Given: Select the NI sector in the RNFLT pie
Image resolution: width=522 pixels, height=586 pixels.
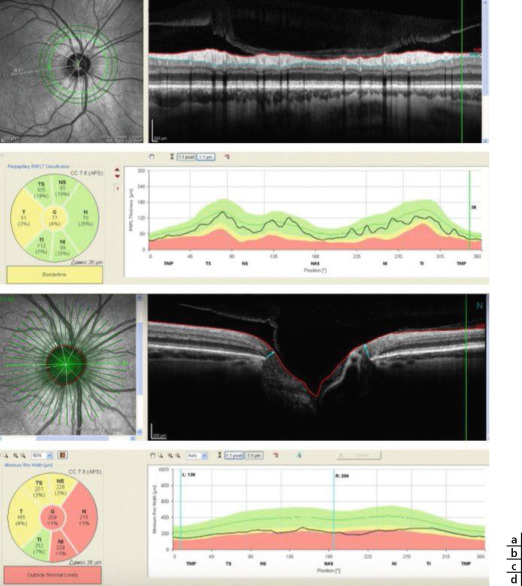Looking at the screenshot, I should pyautogui.click(x=63, y=247).
